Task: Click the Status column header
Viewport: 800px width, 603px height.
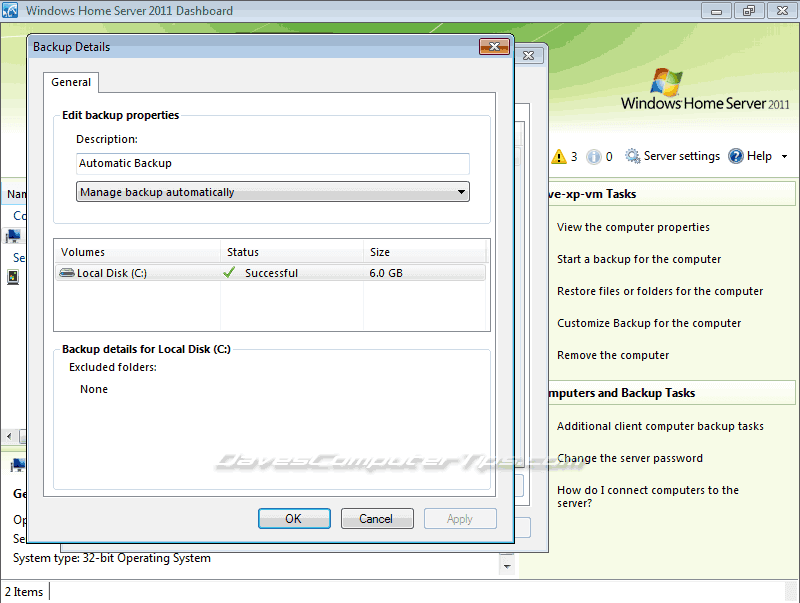Action: pyautogui.click(x=292, y=252)
